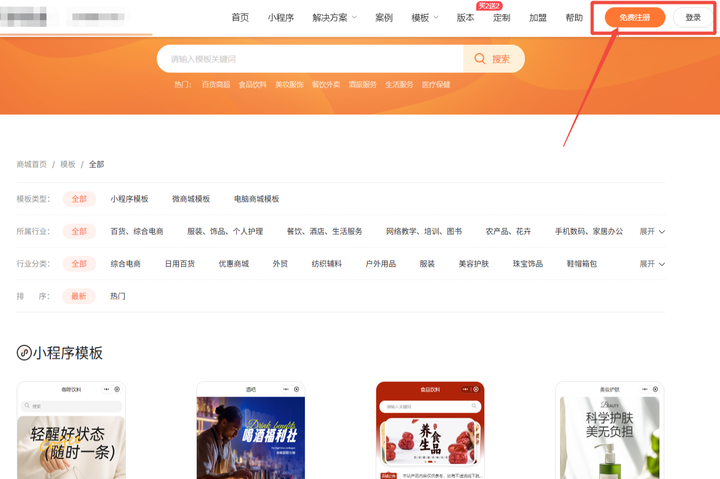Open 定制 in top navigation
This screenshot has height=479, width=720.
click(x=501, y=17)
